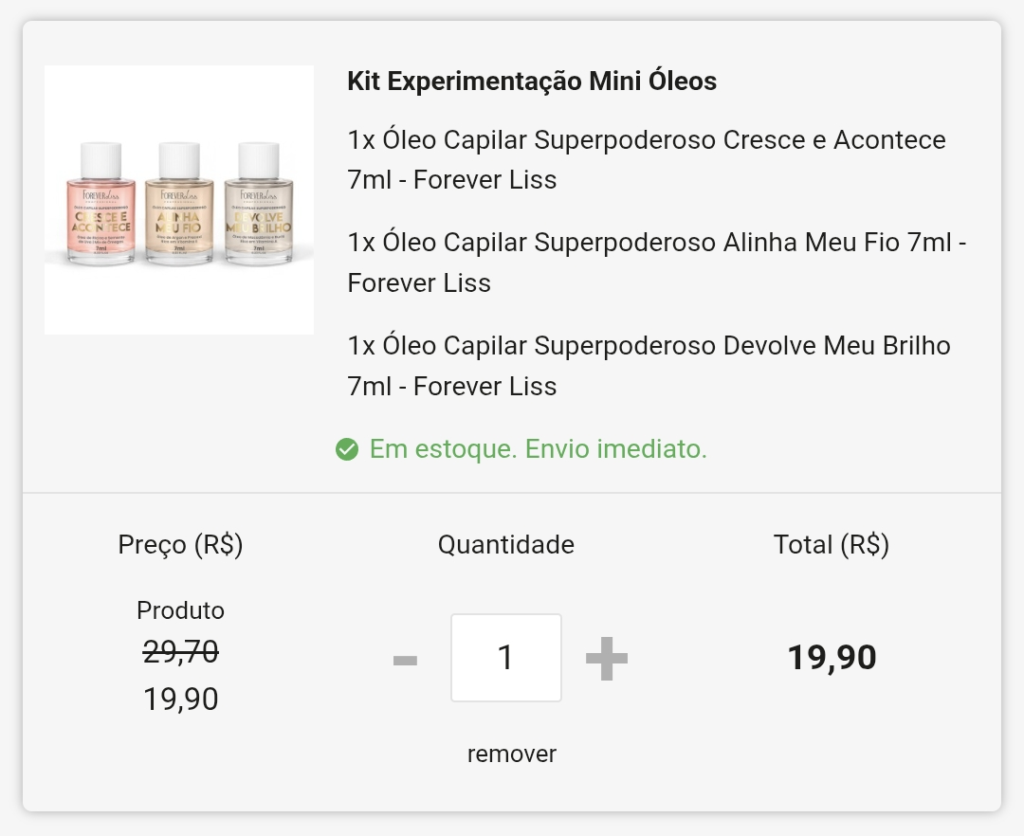The width and height of the screenshot is (1024, 836).
Task: Click "Em estoque. Envio imediato." status text
Action: pos(538,450)
